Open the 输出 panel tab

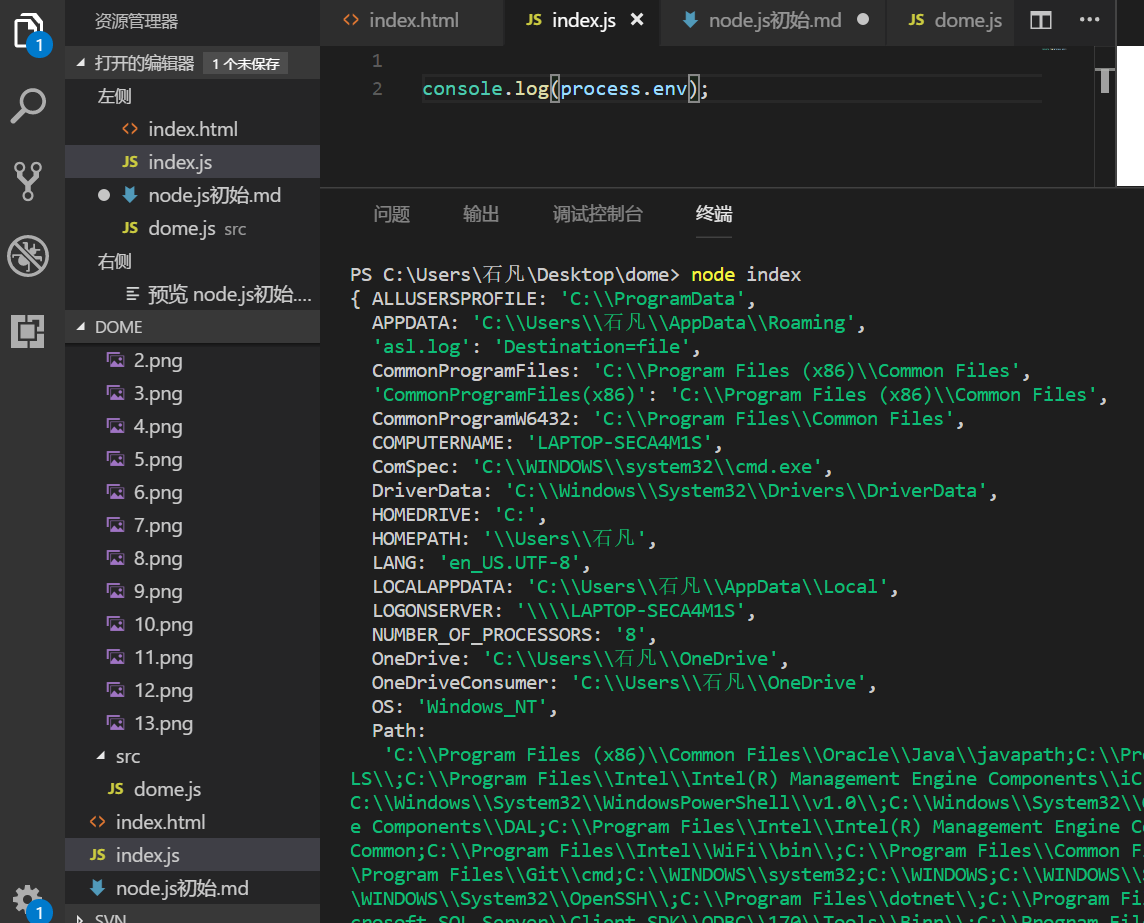[481, 214]
